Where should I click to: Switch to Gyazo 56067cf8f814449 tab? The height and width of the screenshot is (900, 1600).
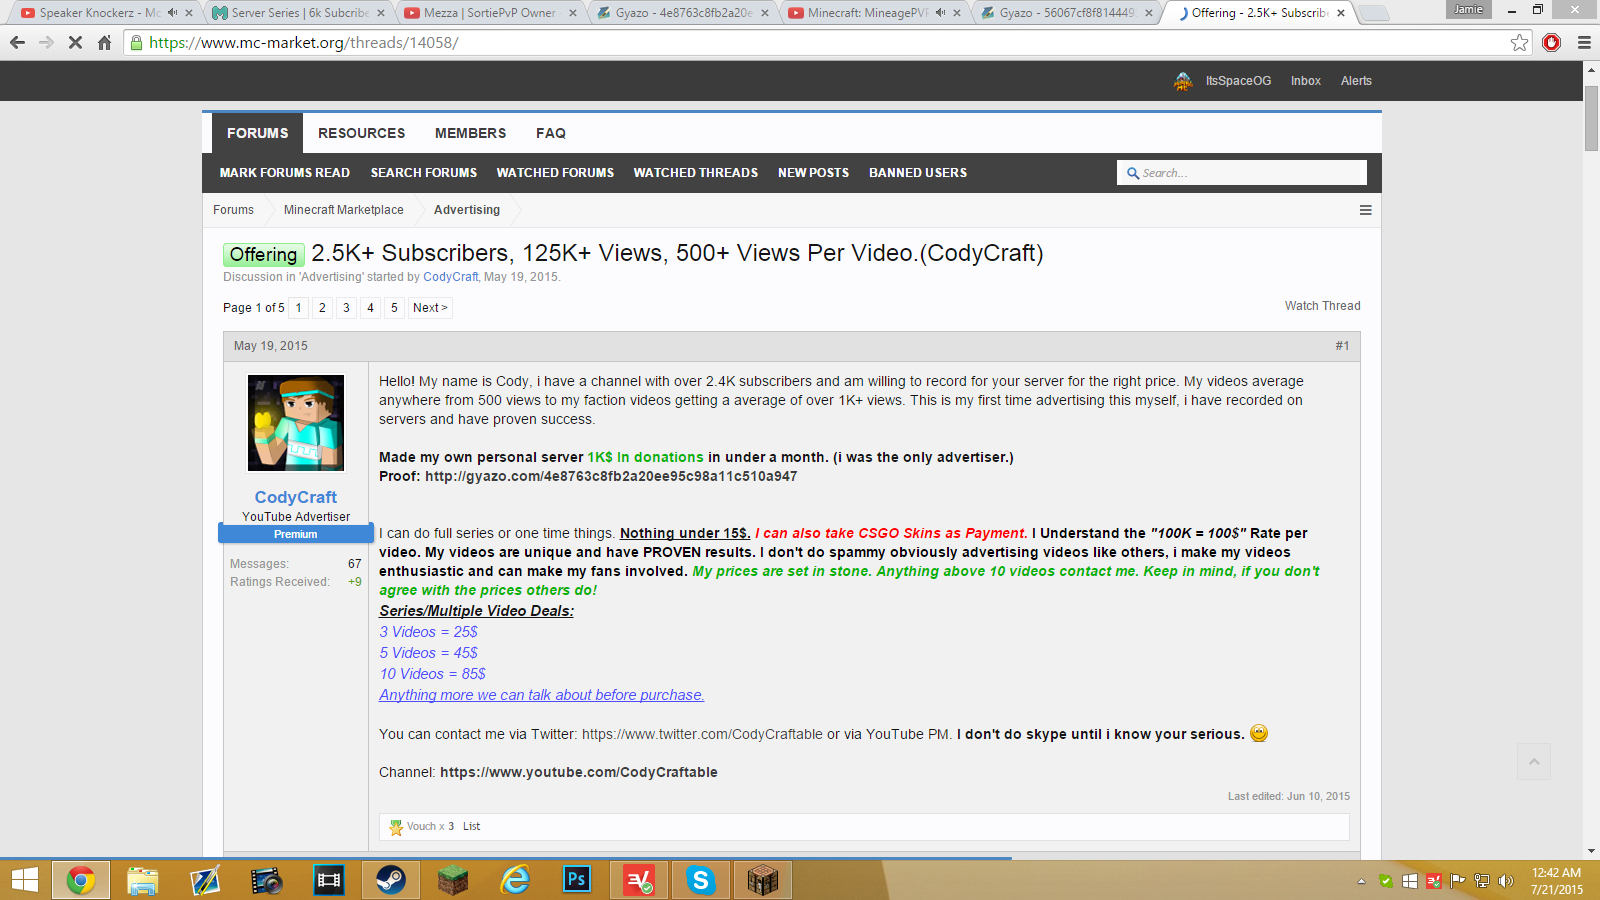tap(1066, 13)
